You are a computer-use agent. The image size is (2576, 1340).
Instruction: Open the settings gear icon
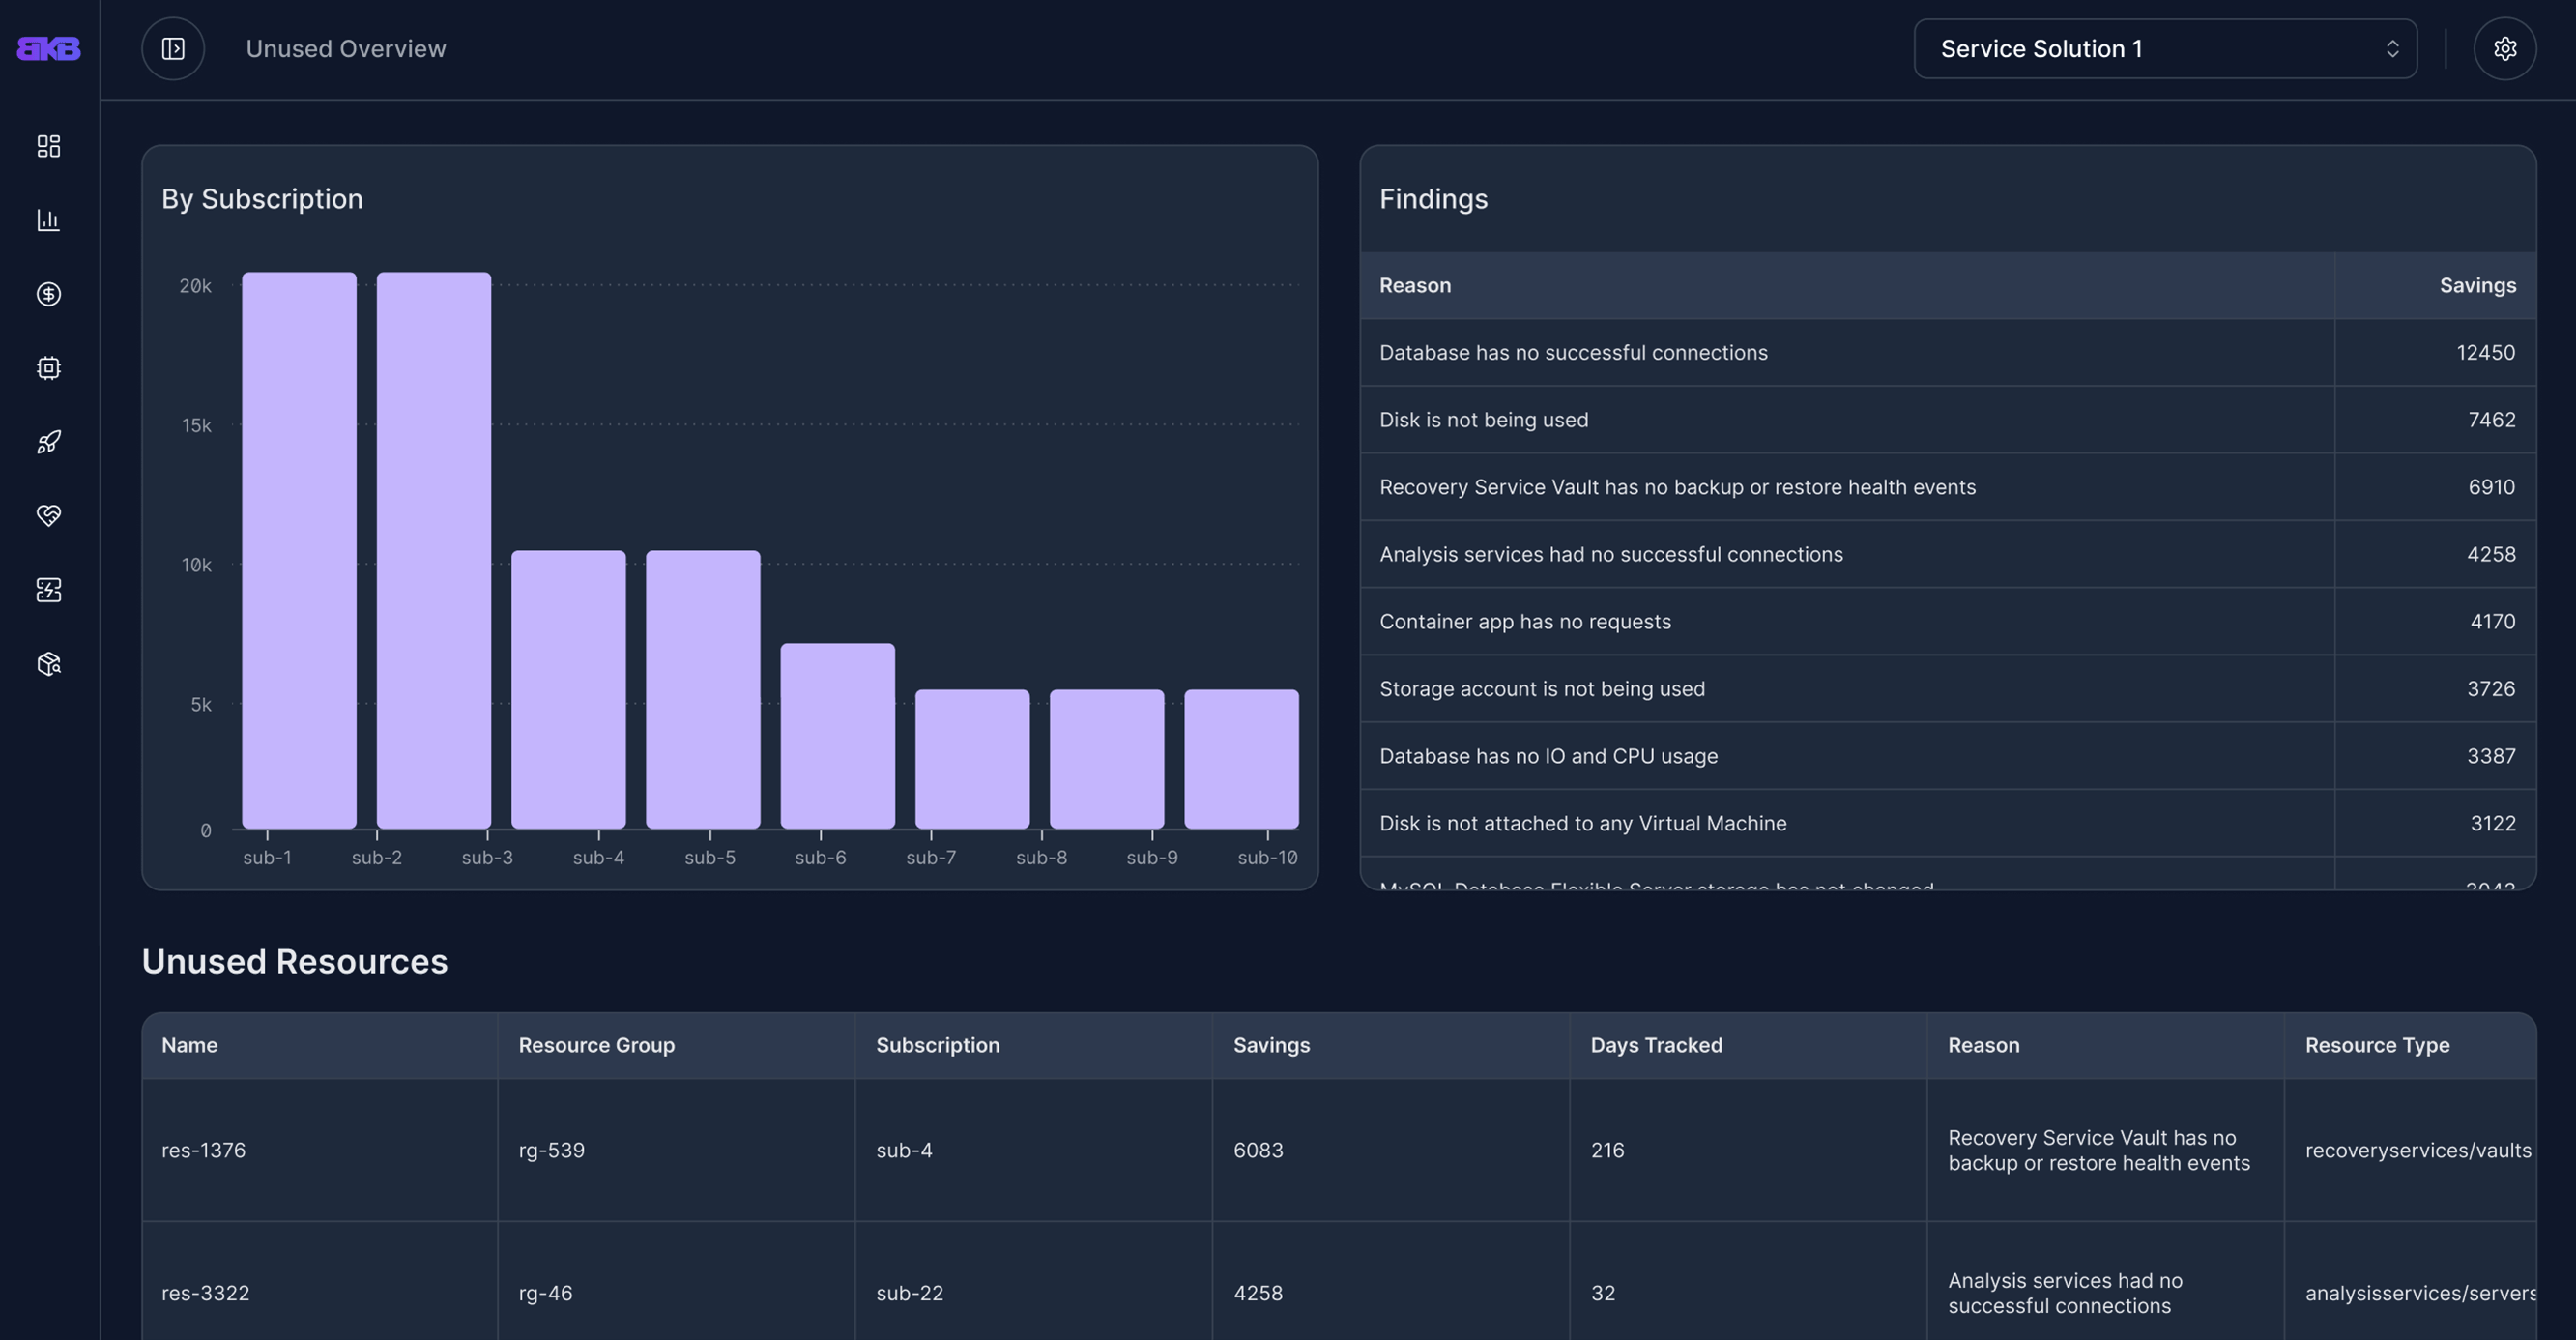pos(2505,48)
